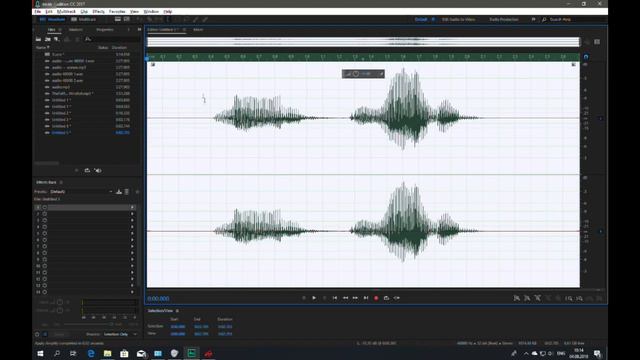Screen dimensions: 640x360
Task: Show Spectral Pitch Display toolbar icon
Action: pos(127,19)
